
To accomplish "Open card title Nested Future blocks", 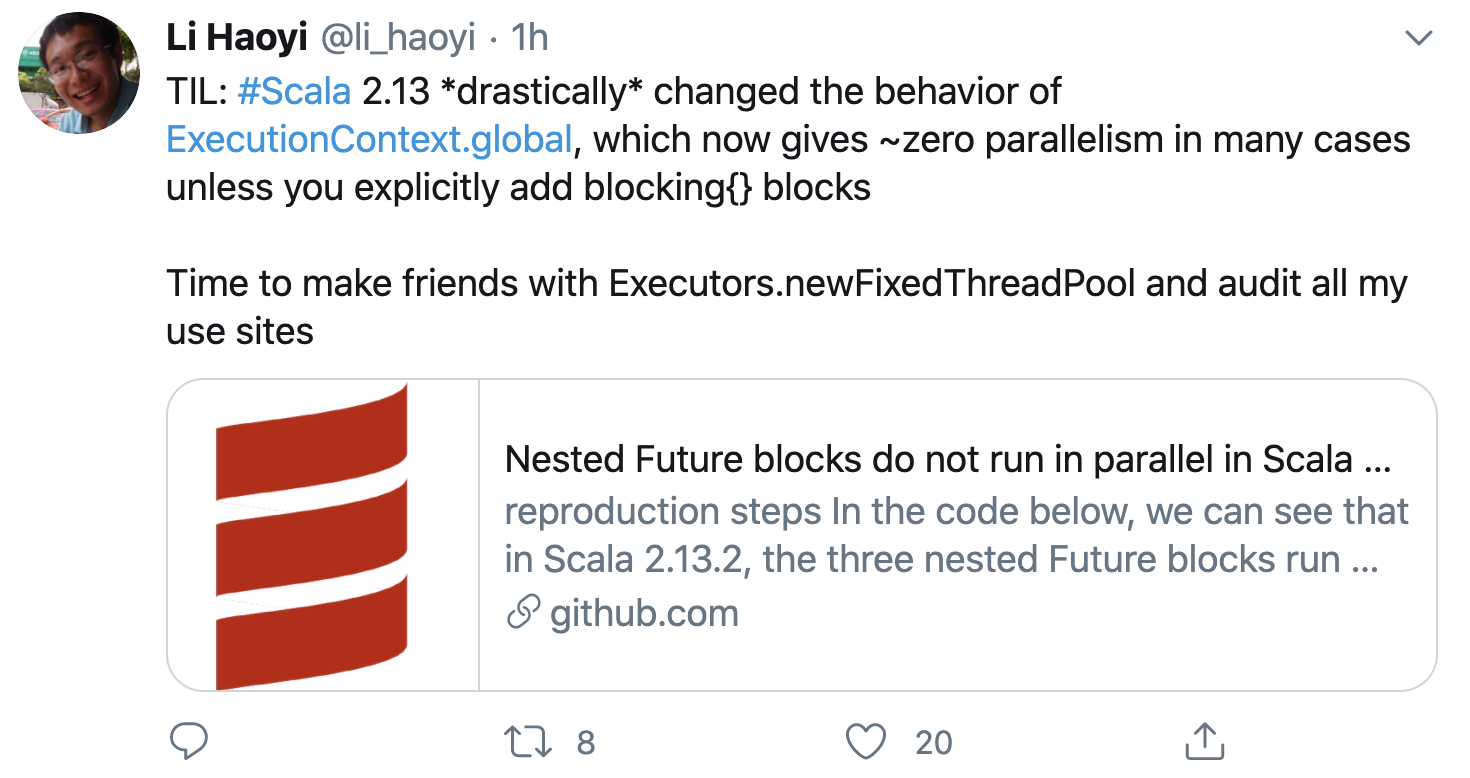I will [x=948, y=459].
